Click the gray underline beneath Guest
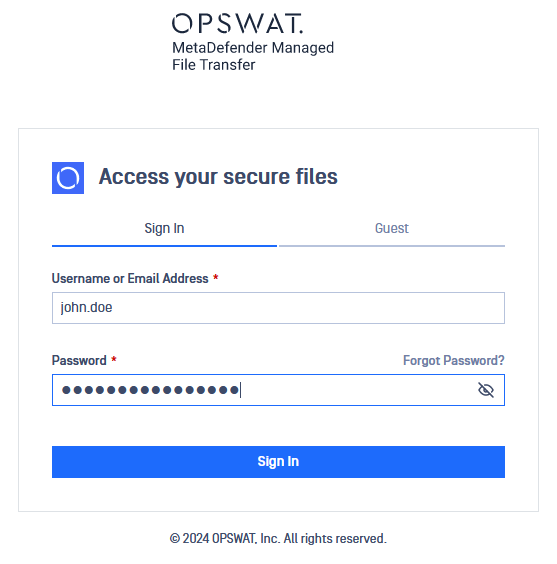 392,246
